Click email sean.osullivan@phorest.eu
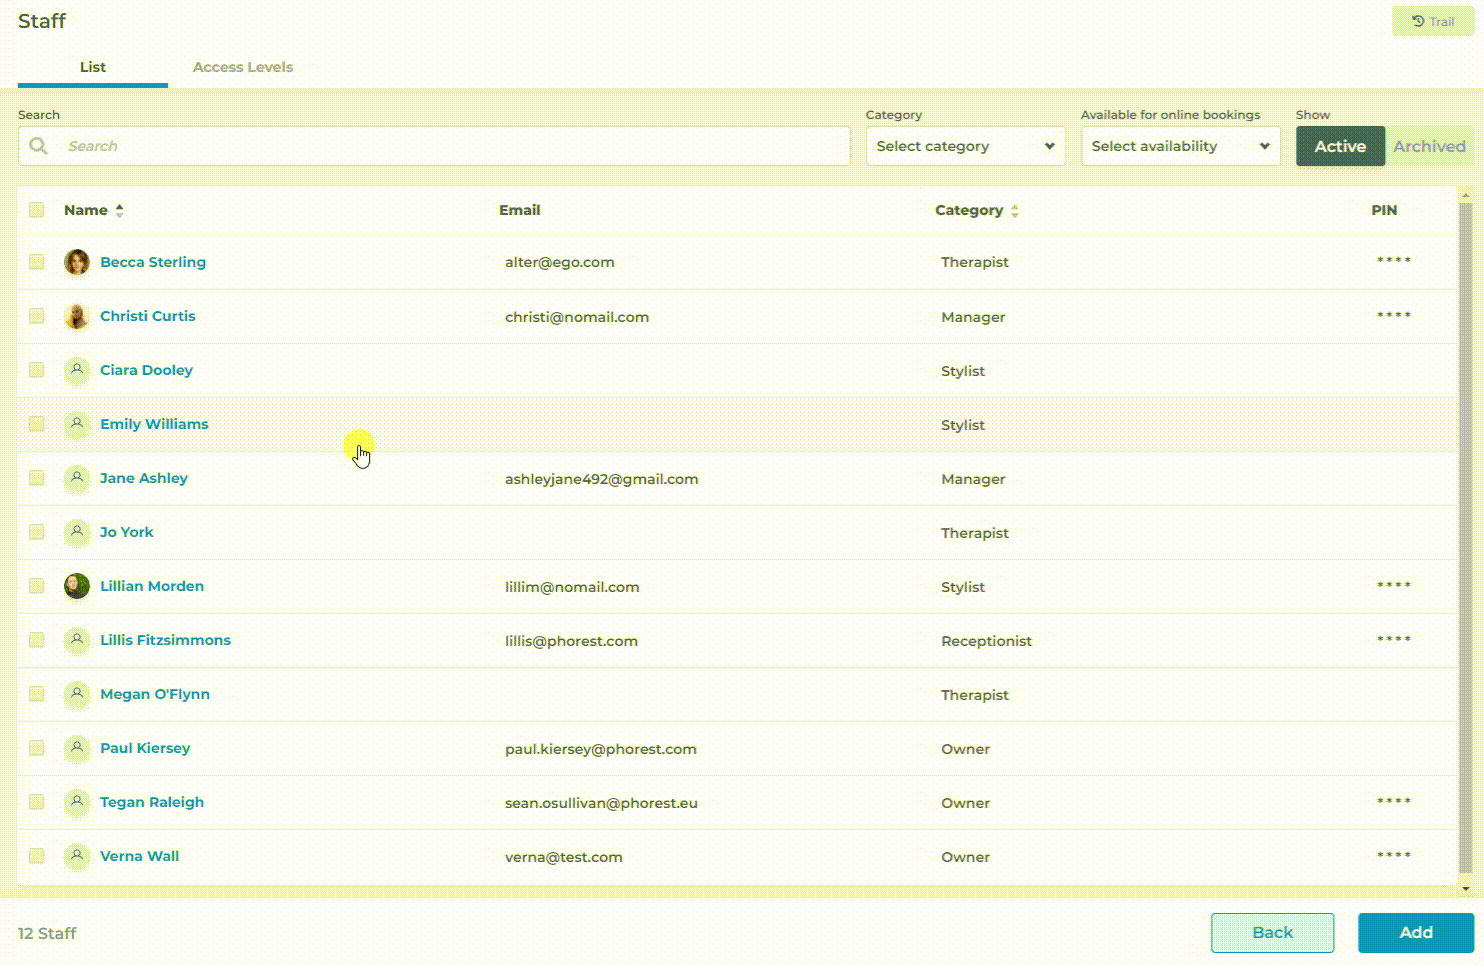The width and height of the screenshot is (1484, 966). pyautogui.click(x=601, y=803)
